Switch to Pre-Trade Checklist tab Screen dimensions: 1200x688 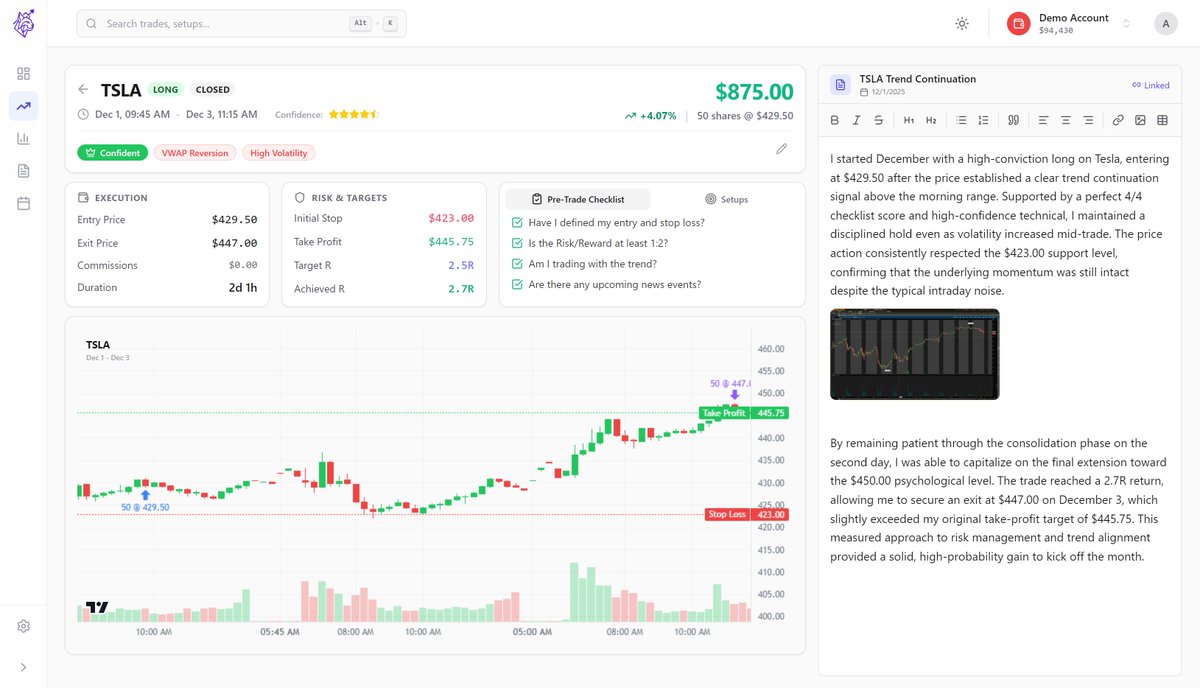578,199
